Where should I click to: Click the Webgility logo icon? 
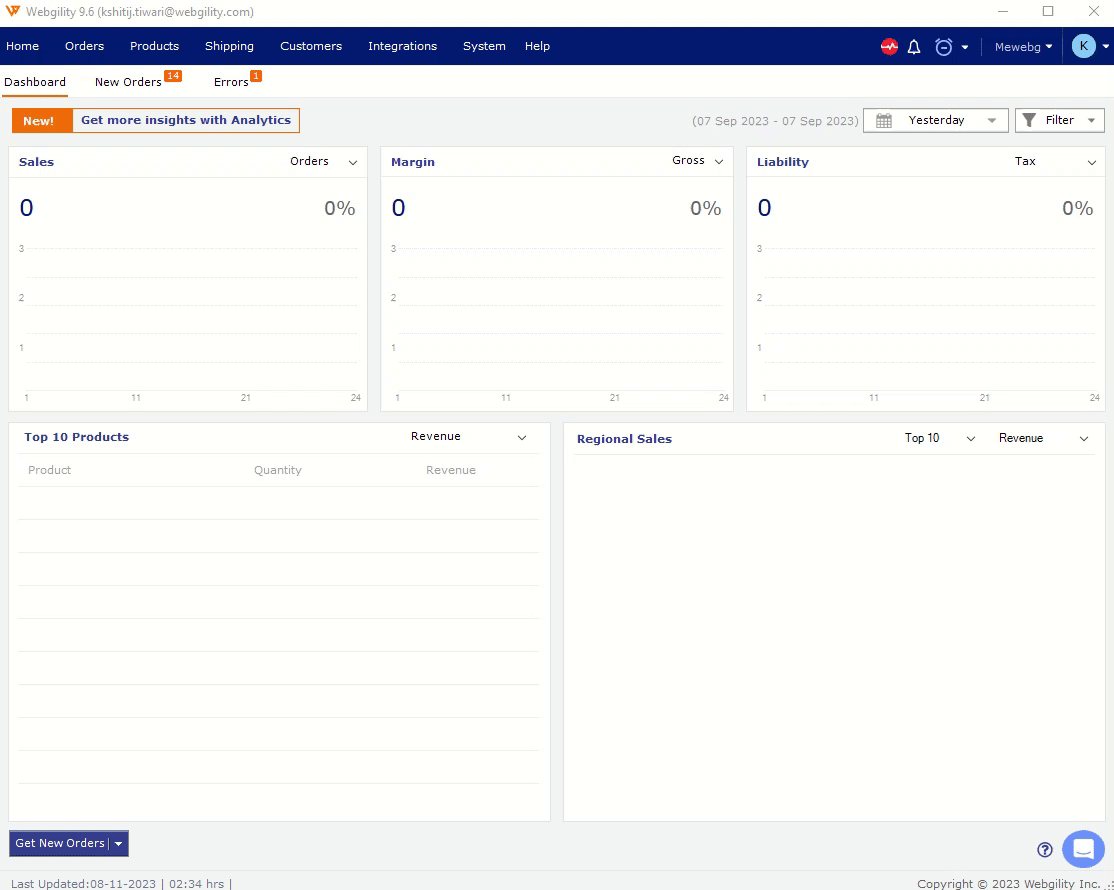[x=13, y=11]
